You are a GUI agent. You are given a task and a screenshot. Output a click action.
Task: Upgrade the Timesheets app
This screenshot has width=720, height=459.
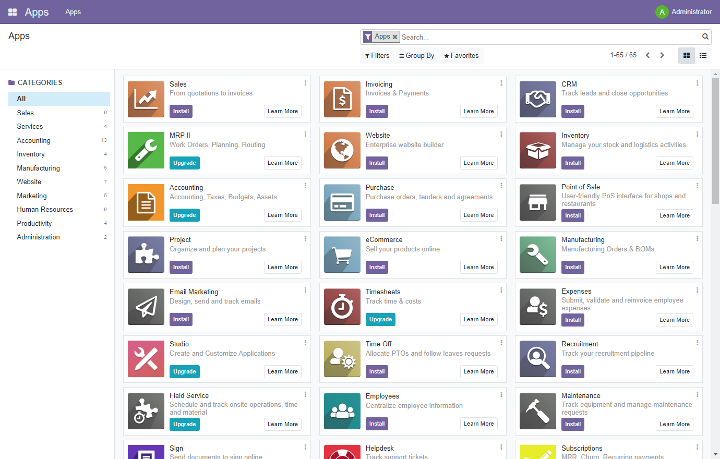(381, 319)
